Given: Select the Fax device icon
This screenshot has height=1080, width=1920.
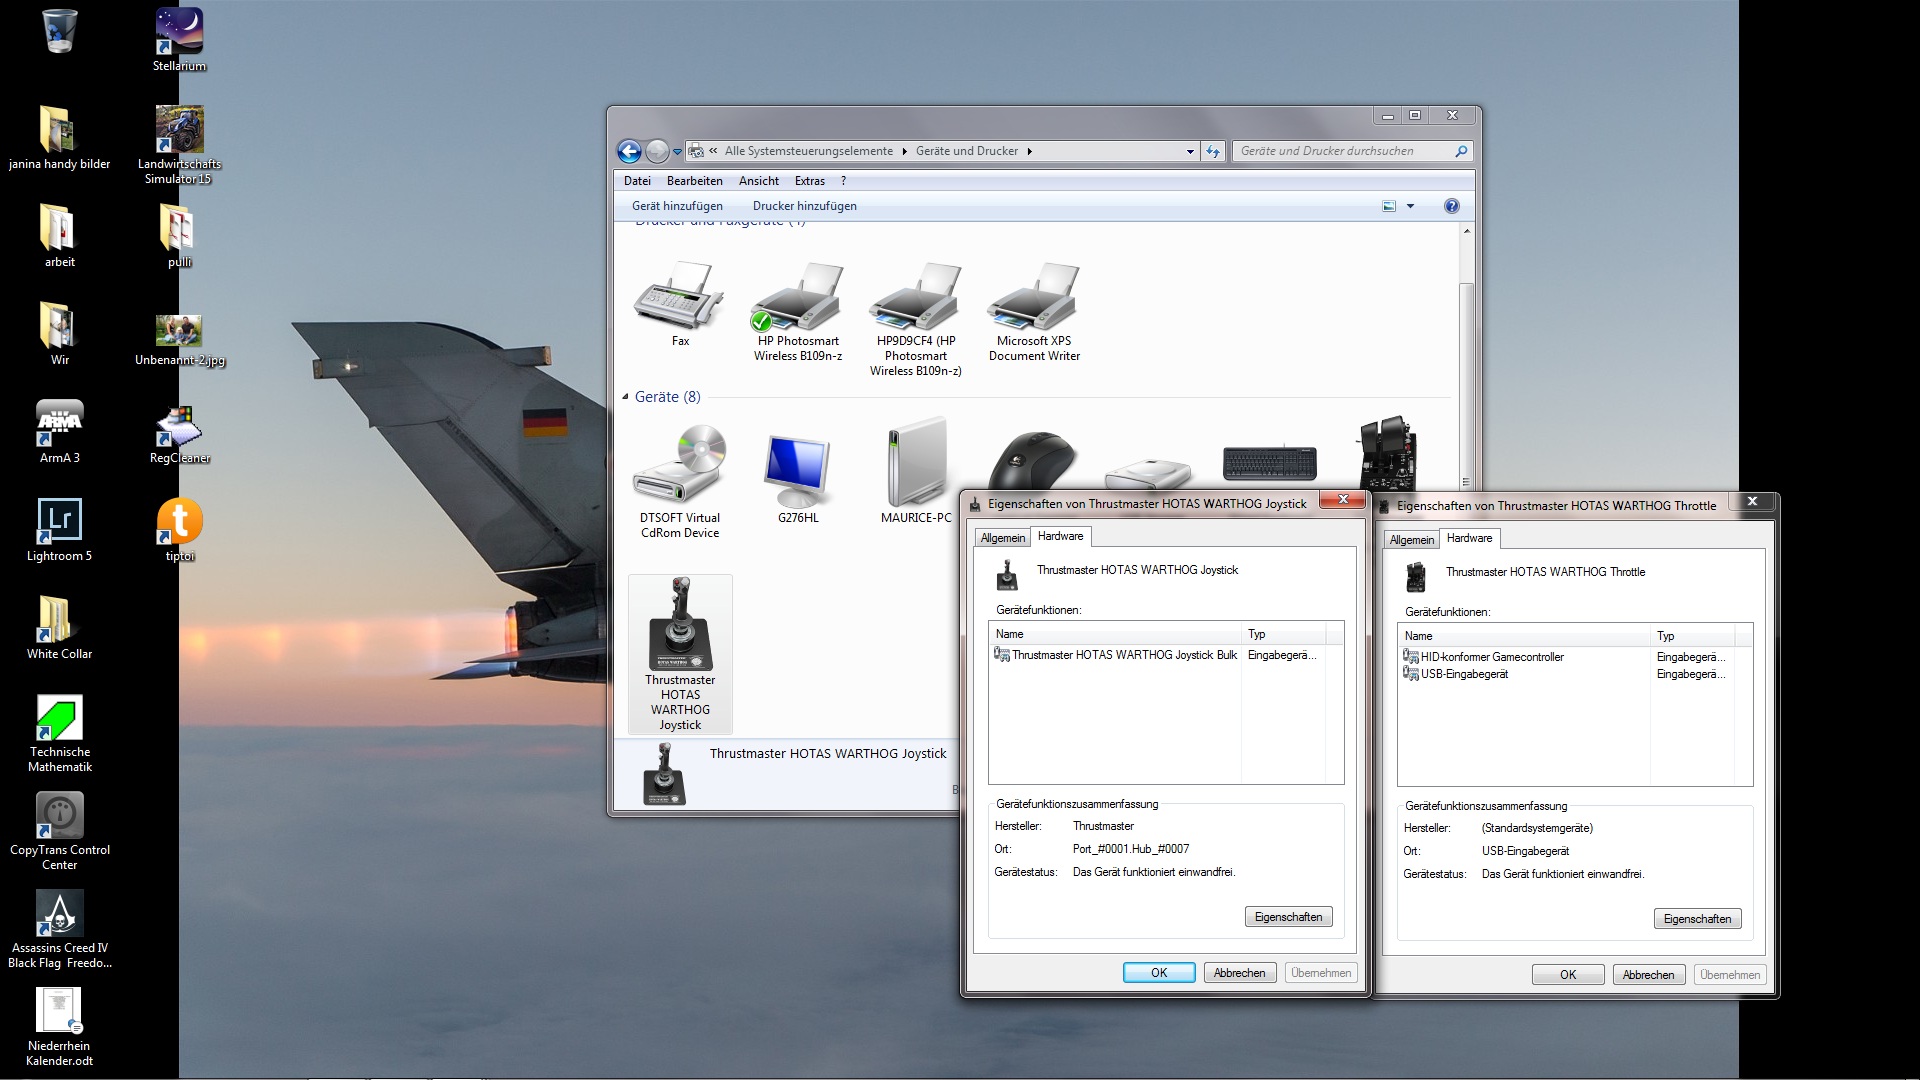Looking at the screenshot, I should (680, 305).
